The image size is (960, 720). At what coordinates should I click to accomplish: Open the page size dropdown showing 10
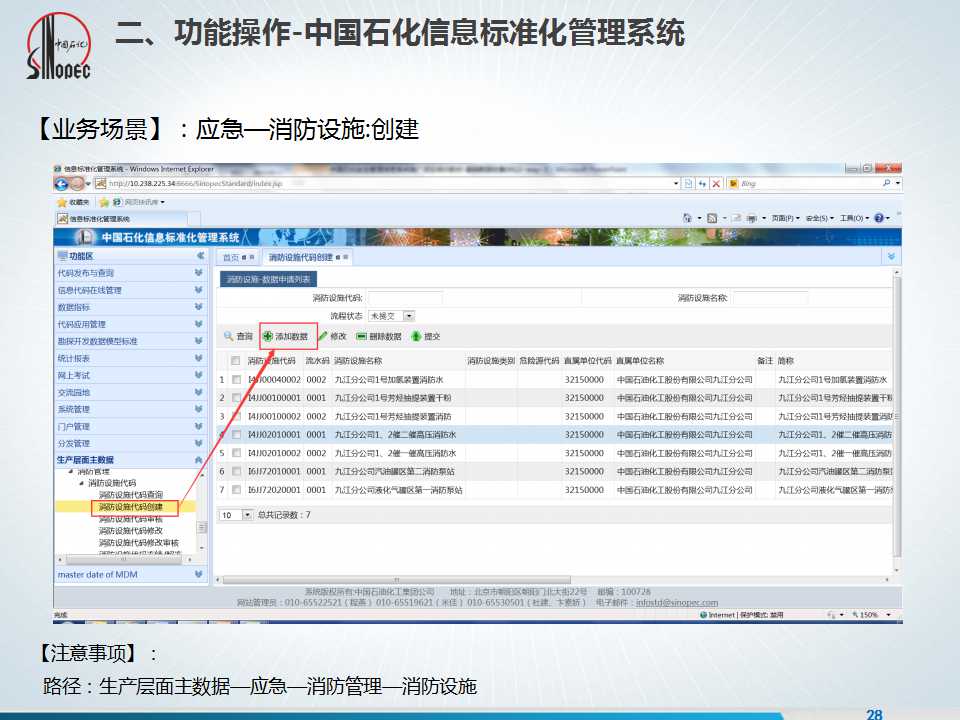click(x=247, y=515)
